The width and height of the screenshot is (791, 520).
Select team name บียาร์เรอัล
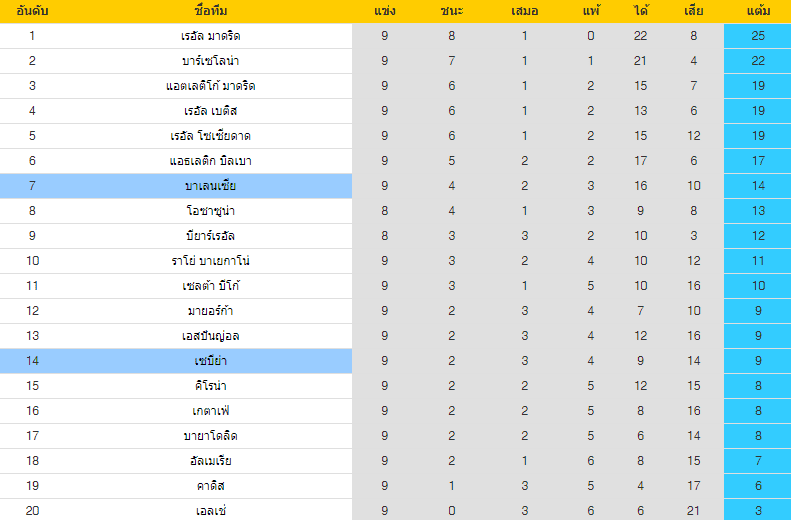coord(211,236)
